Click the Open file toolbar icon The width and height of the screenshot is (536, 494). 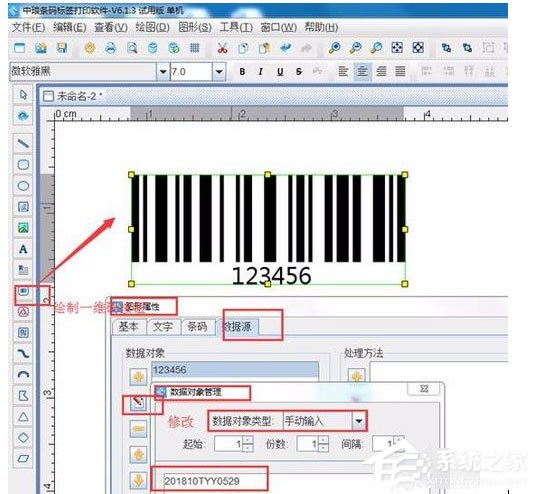(41, 48)
